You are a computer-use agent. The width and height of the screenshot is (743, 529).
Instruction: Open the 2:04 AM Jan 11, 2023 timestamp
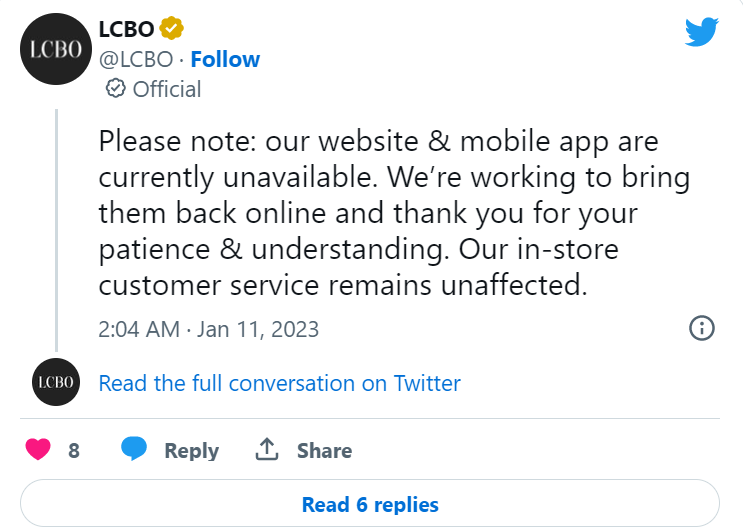208,329
